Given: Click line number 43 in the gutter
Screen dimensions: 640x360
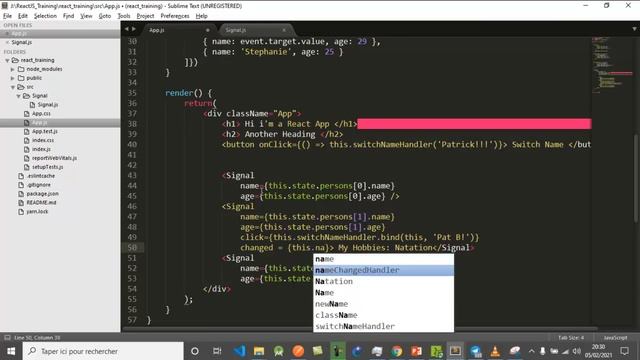Looking at the screenshot, I should tap(132, 176).
